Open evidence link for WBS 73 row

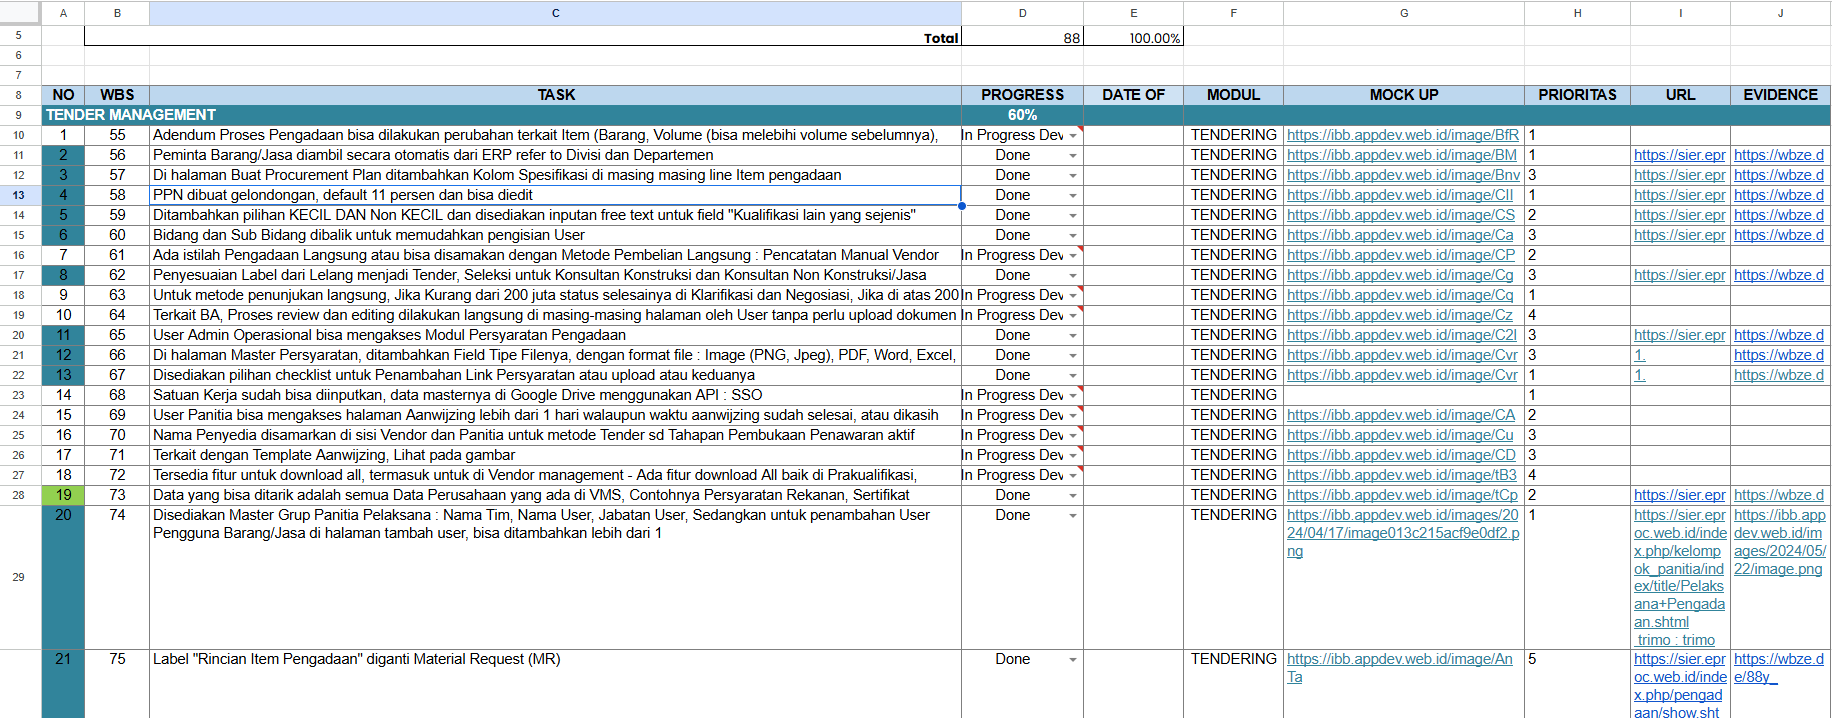tap(1778, 495)
